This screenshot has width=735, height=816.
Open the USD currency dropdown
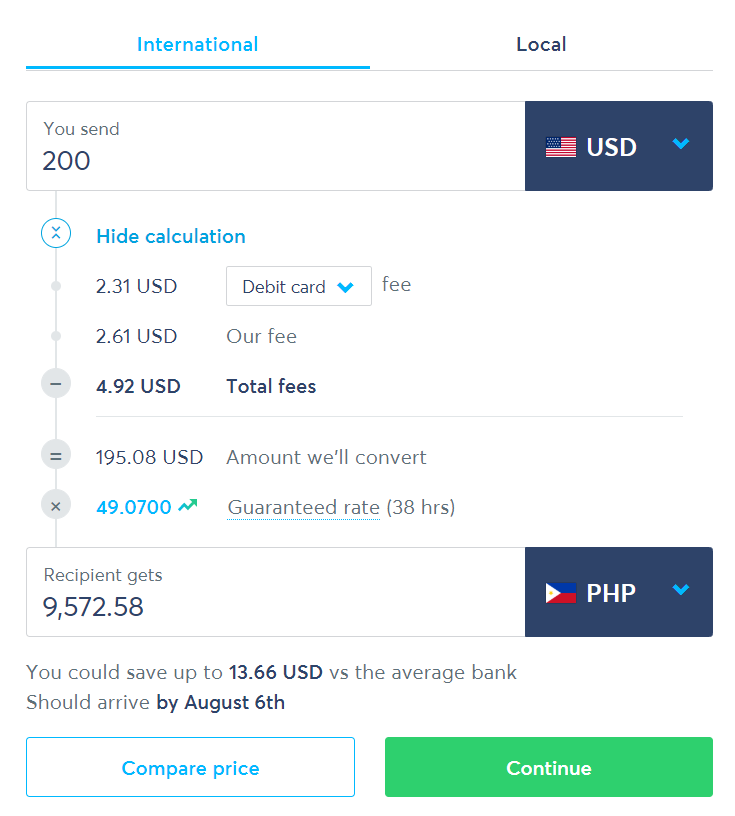(x=618, y=146)
